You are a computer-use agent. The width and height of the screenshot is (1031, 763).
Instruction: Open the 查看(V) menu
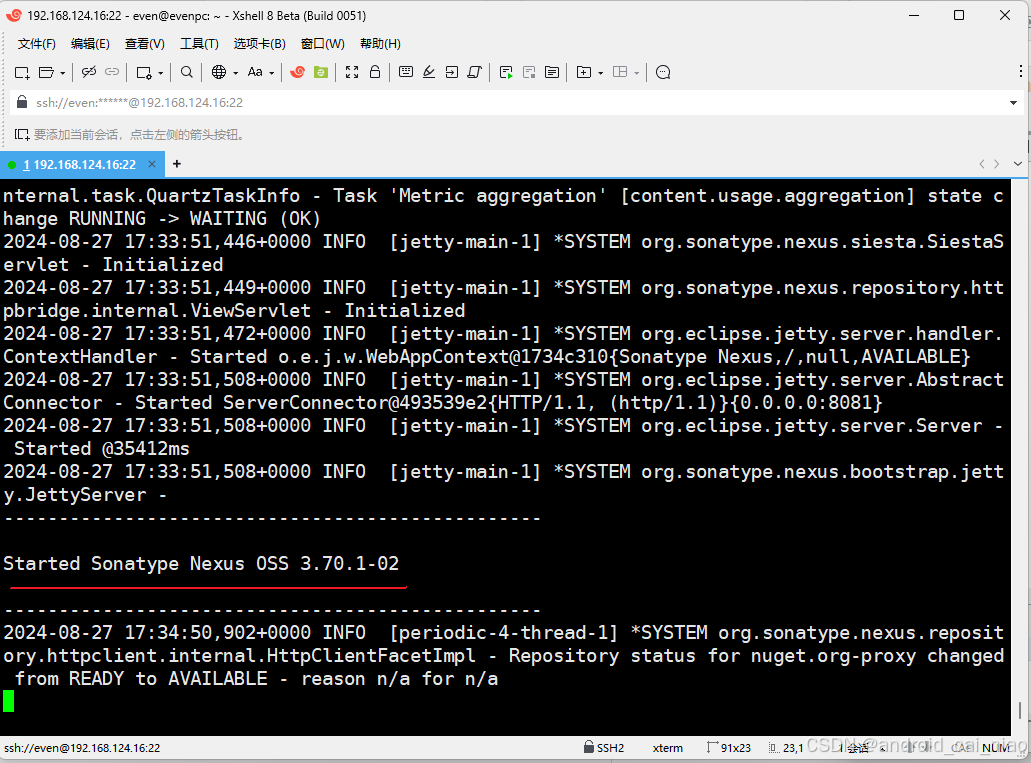(x=145, y=44)
